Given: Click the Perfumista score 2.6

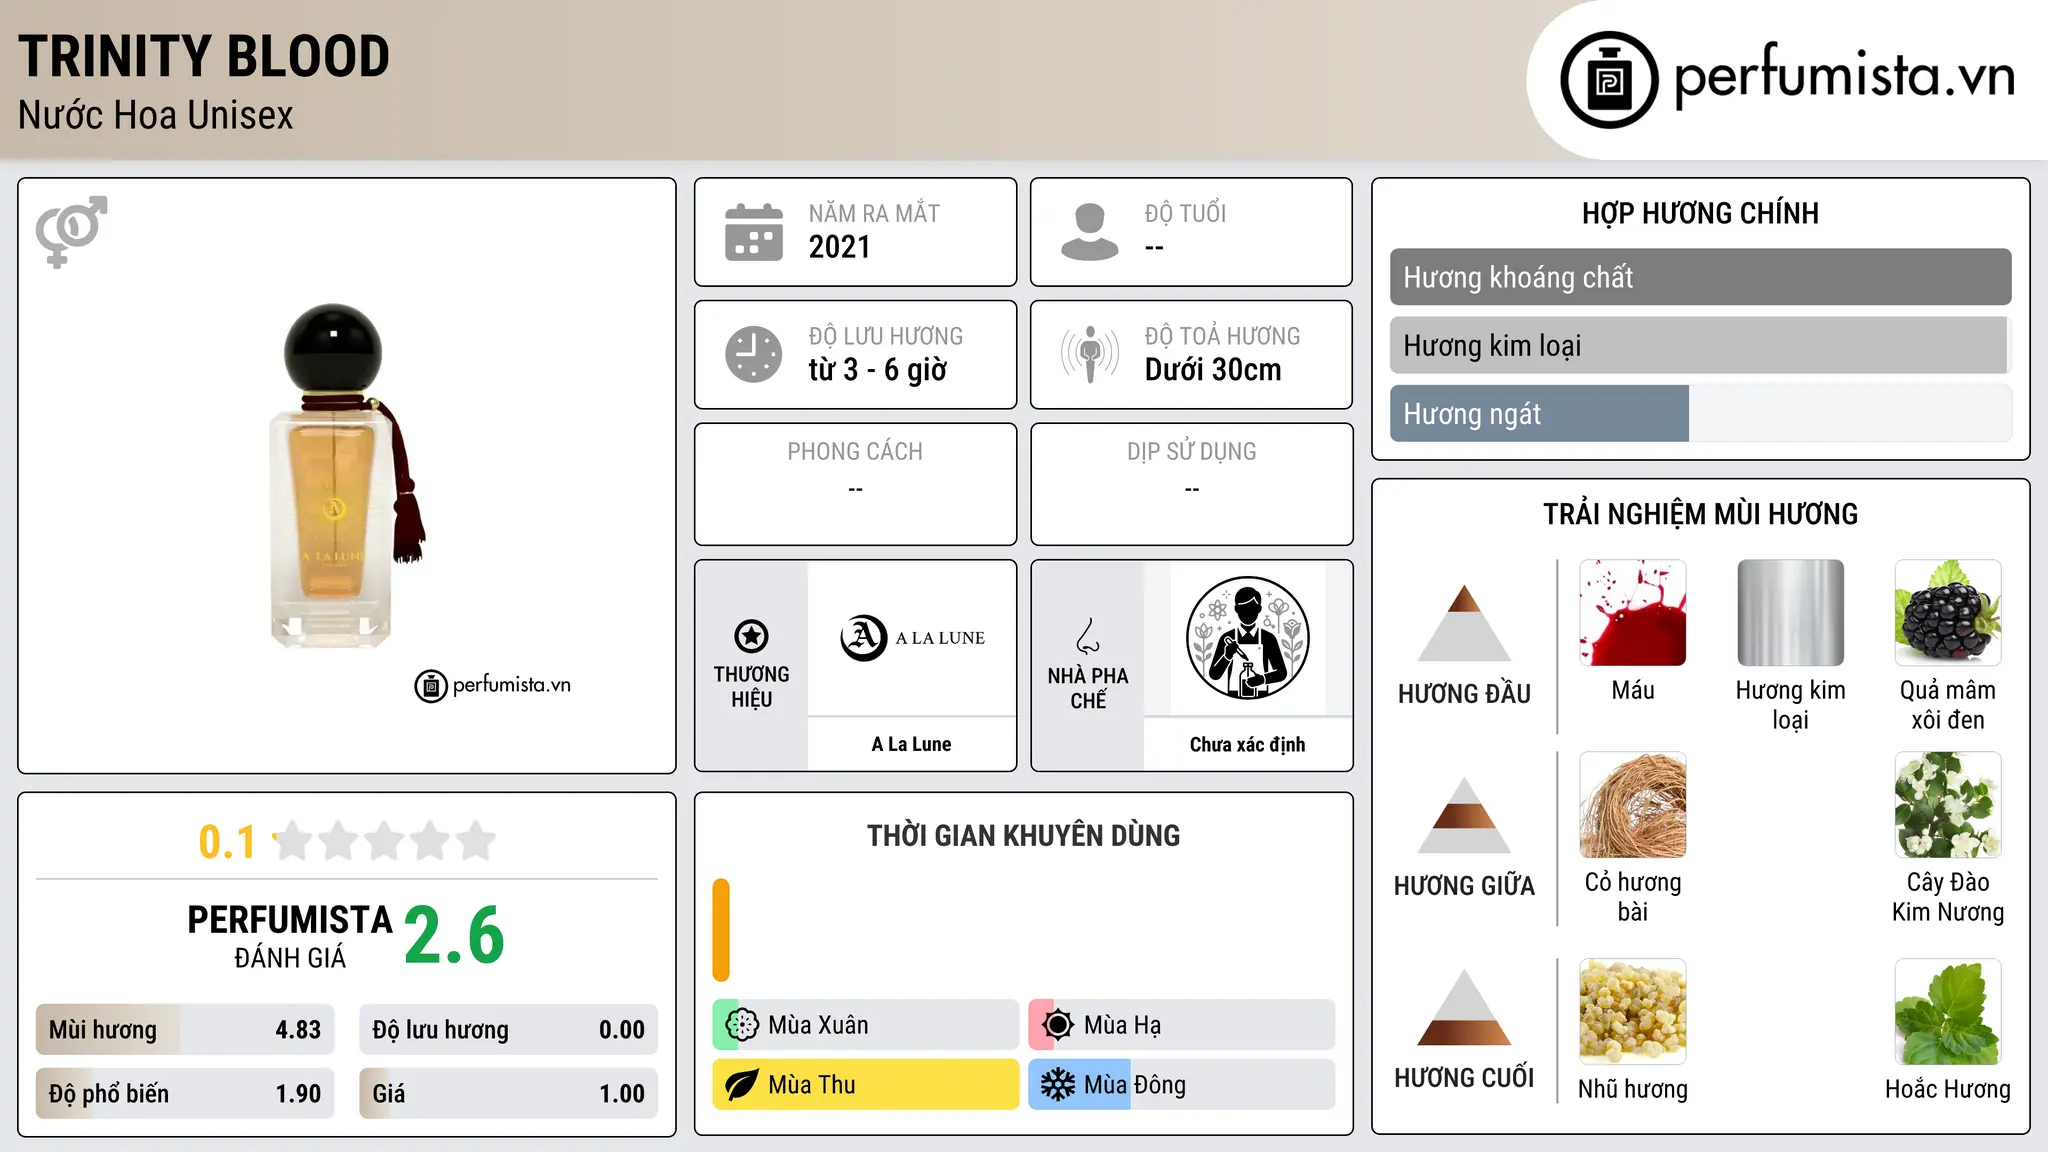Looking at the screenshot, I should [454, 936].
